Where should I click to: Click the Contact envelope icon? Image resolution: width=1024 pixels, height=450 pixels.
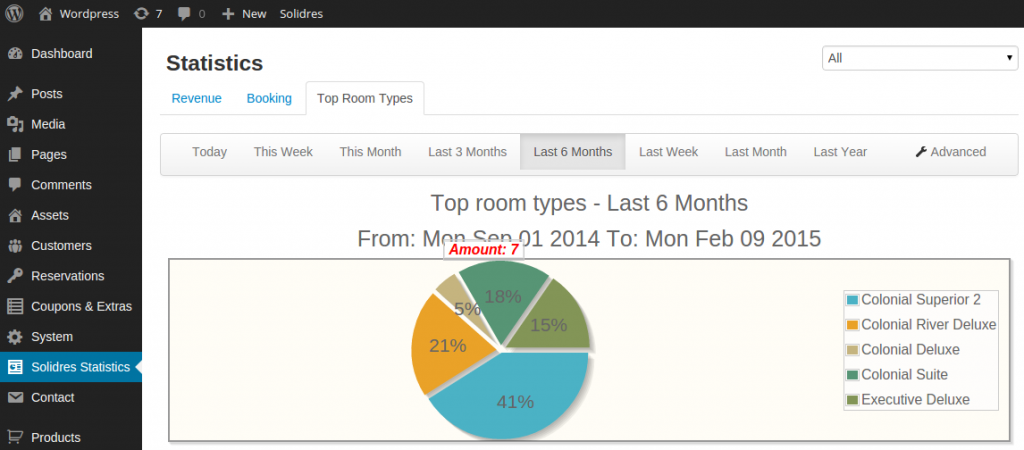[x=15, y=398]
